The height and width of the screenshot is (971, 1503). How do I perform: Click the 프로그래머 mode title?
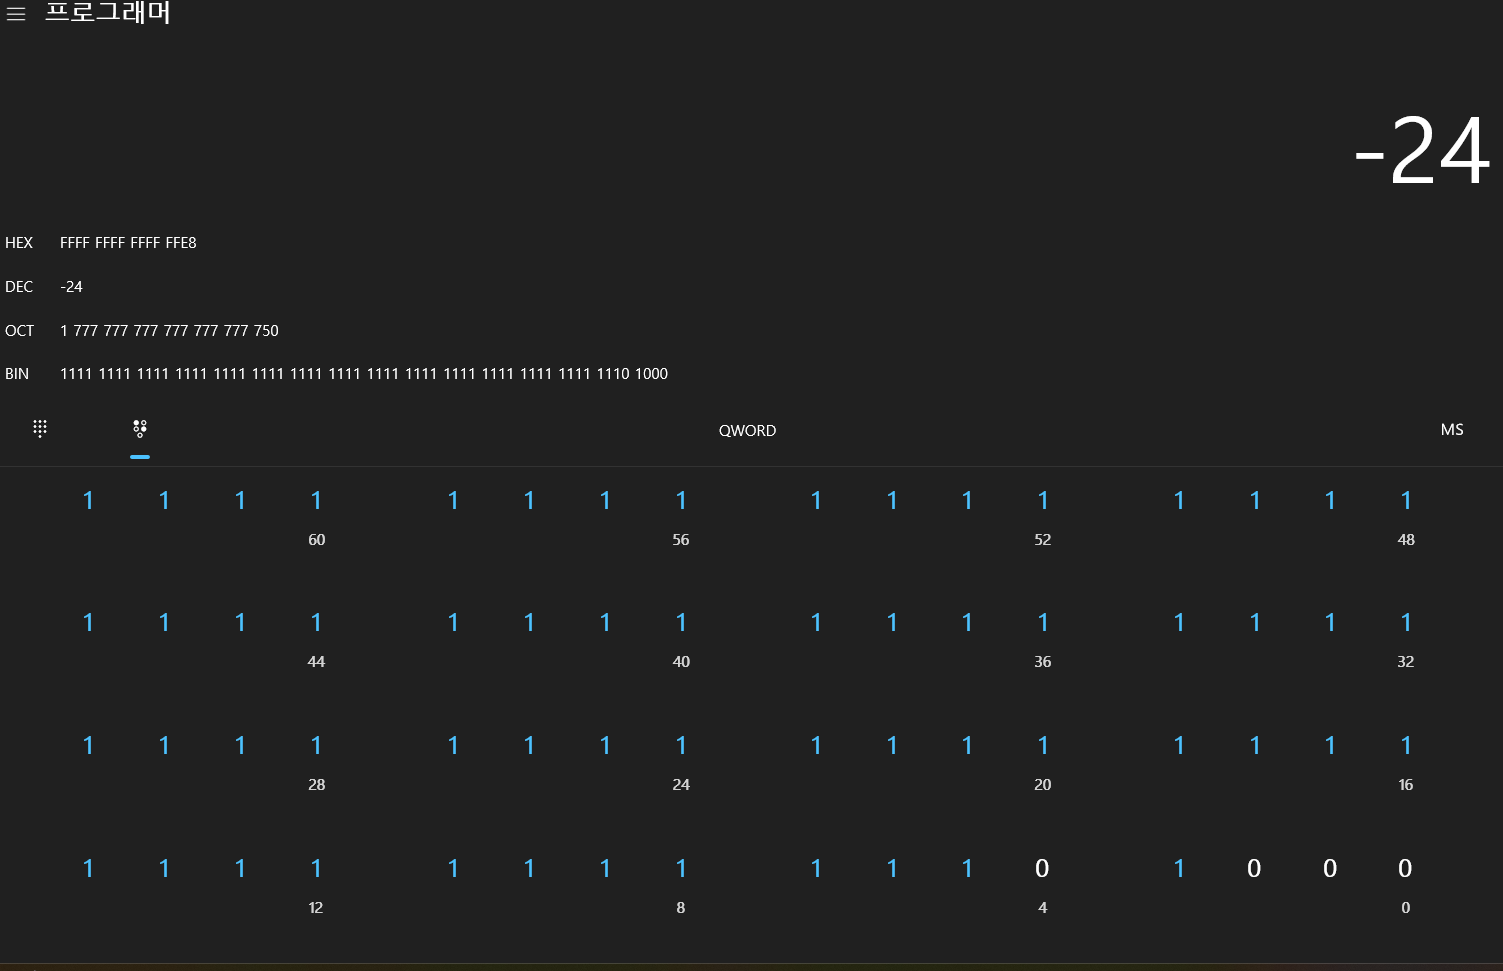108,13
